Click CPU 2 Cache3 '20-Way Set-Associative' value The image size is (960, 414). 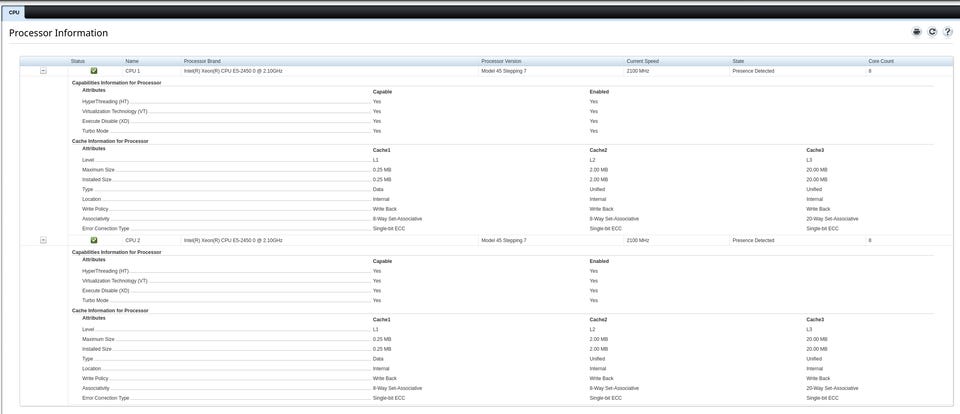(832, 388)
